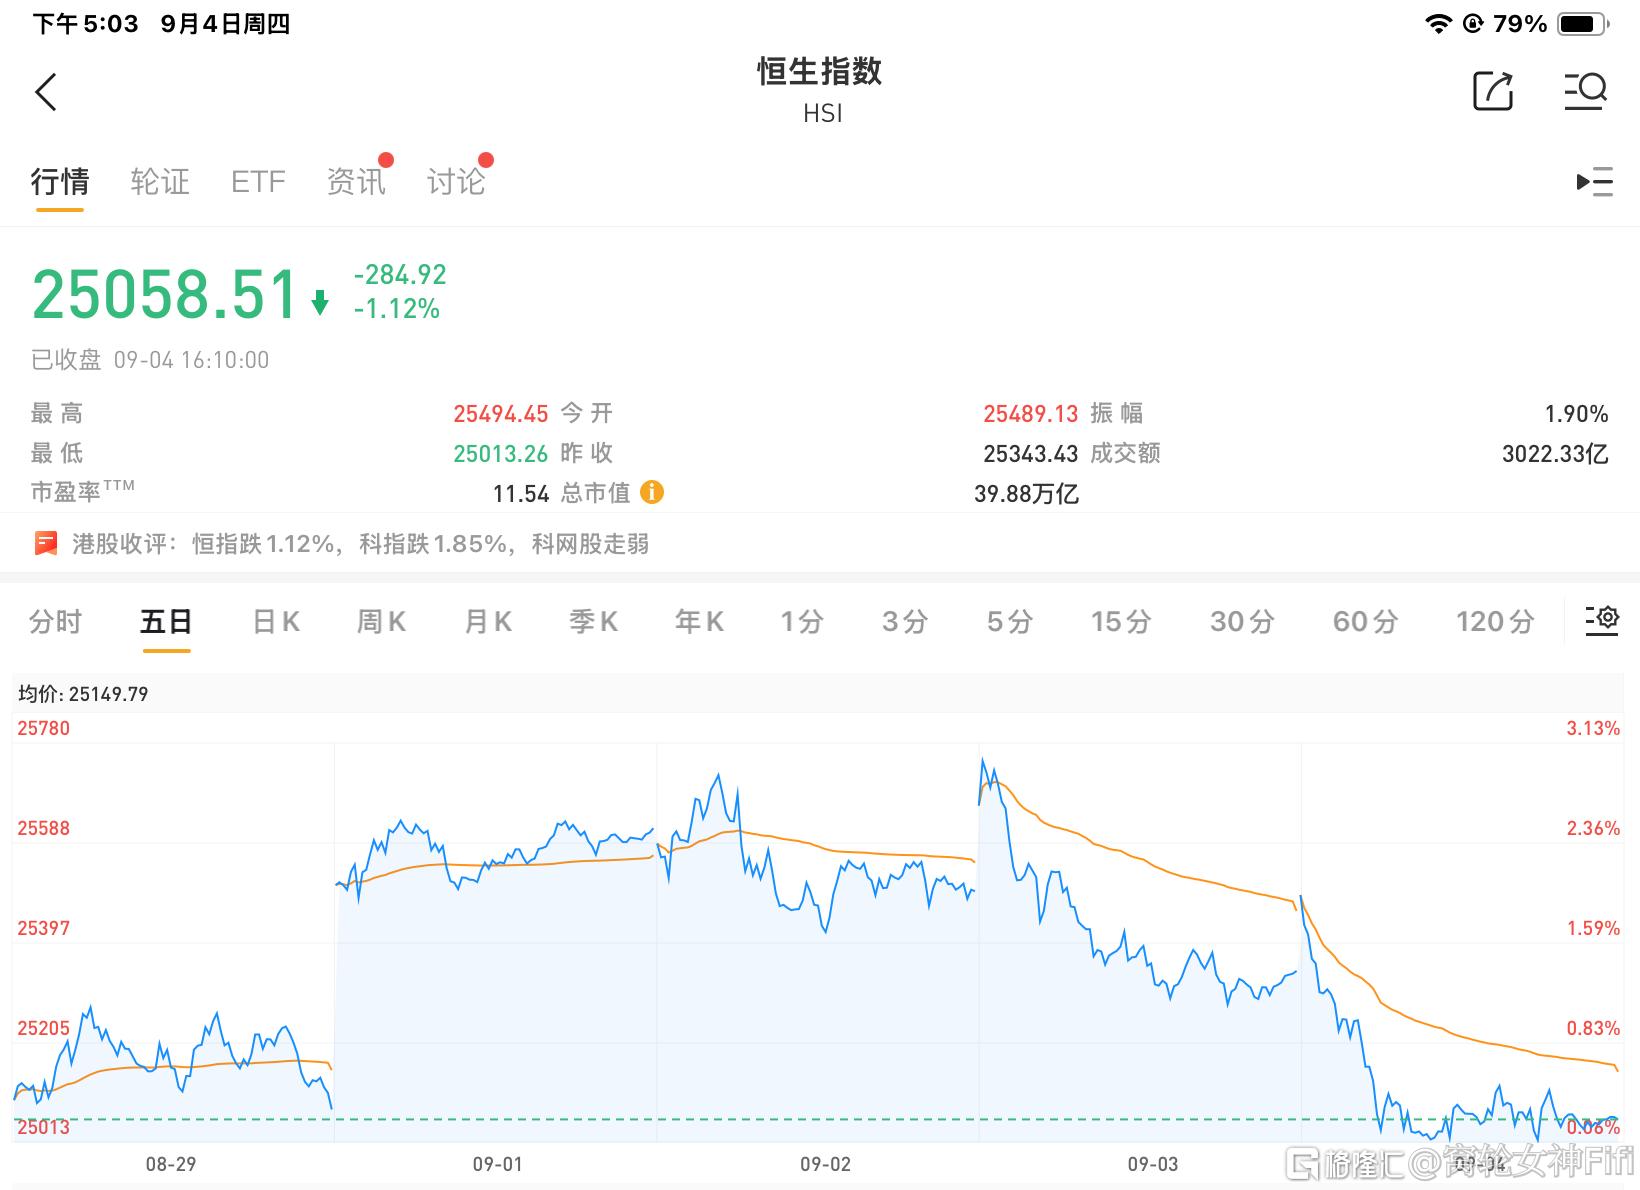
Task: Select the 60分 chart interval
Action: point(1365,622)
